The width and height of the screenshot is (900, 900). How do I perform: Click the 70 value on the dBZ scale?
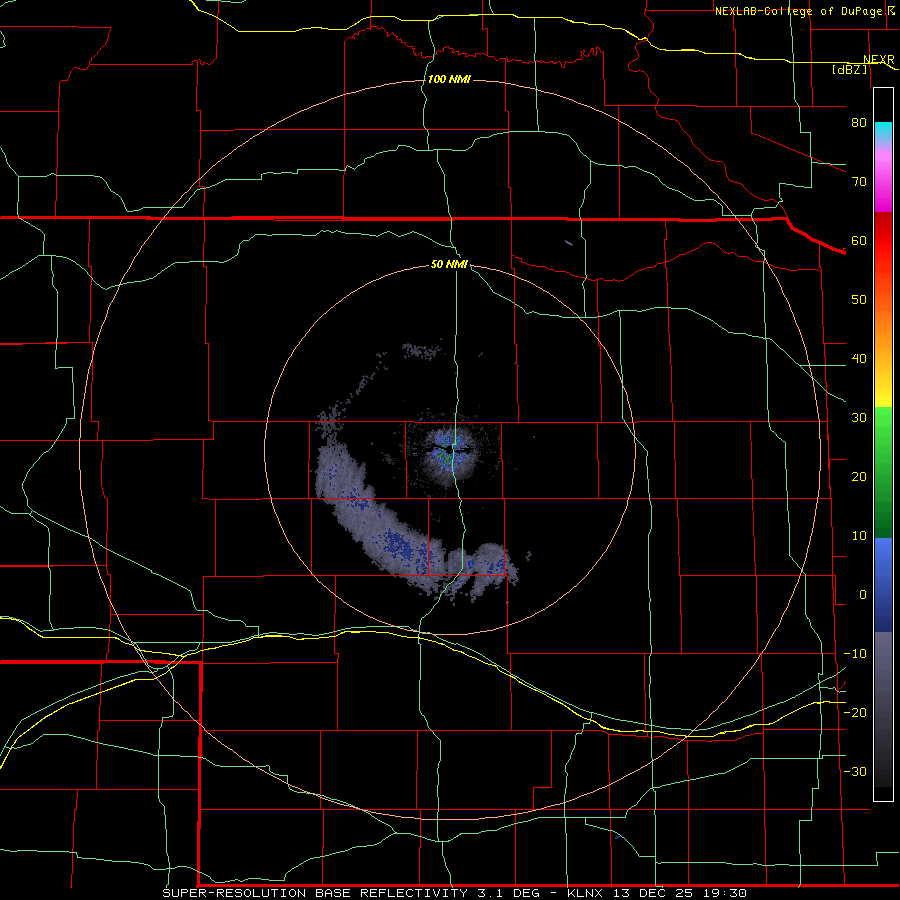click(859, 182)
